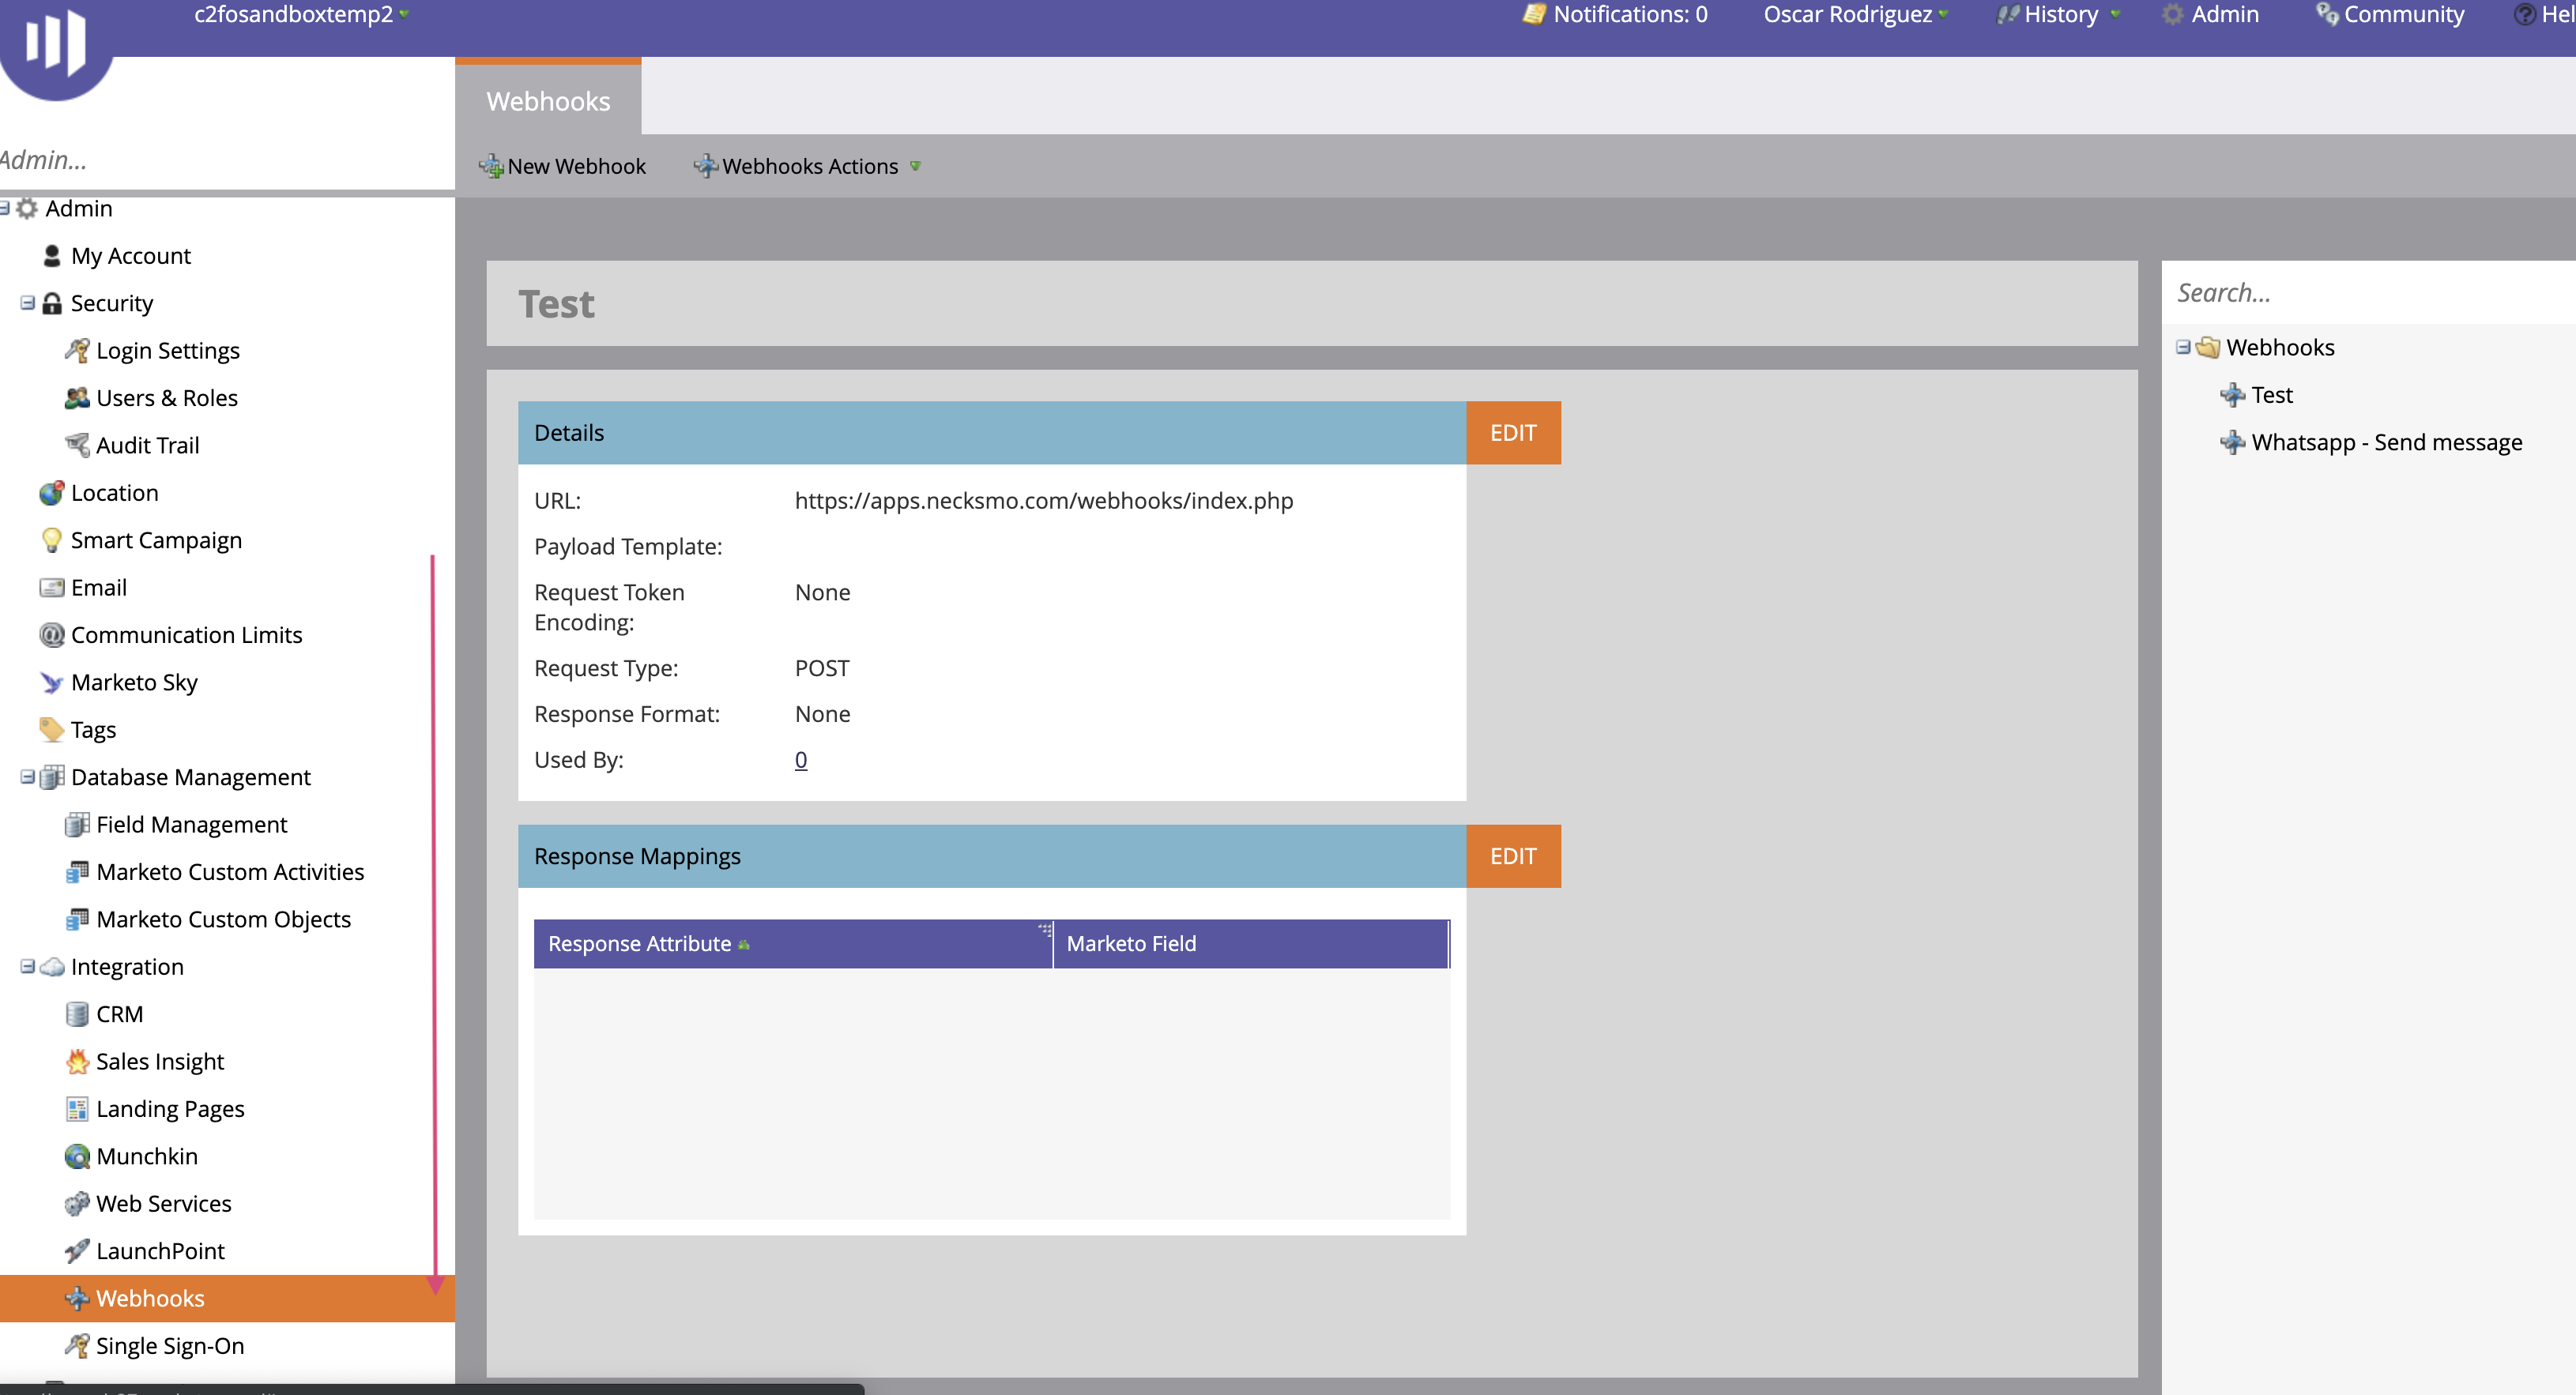The height and width of the screenshot is (1395, 2576).
Task: Click the Test webhook tree icon
Action: [x=2231, y=395]
